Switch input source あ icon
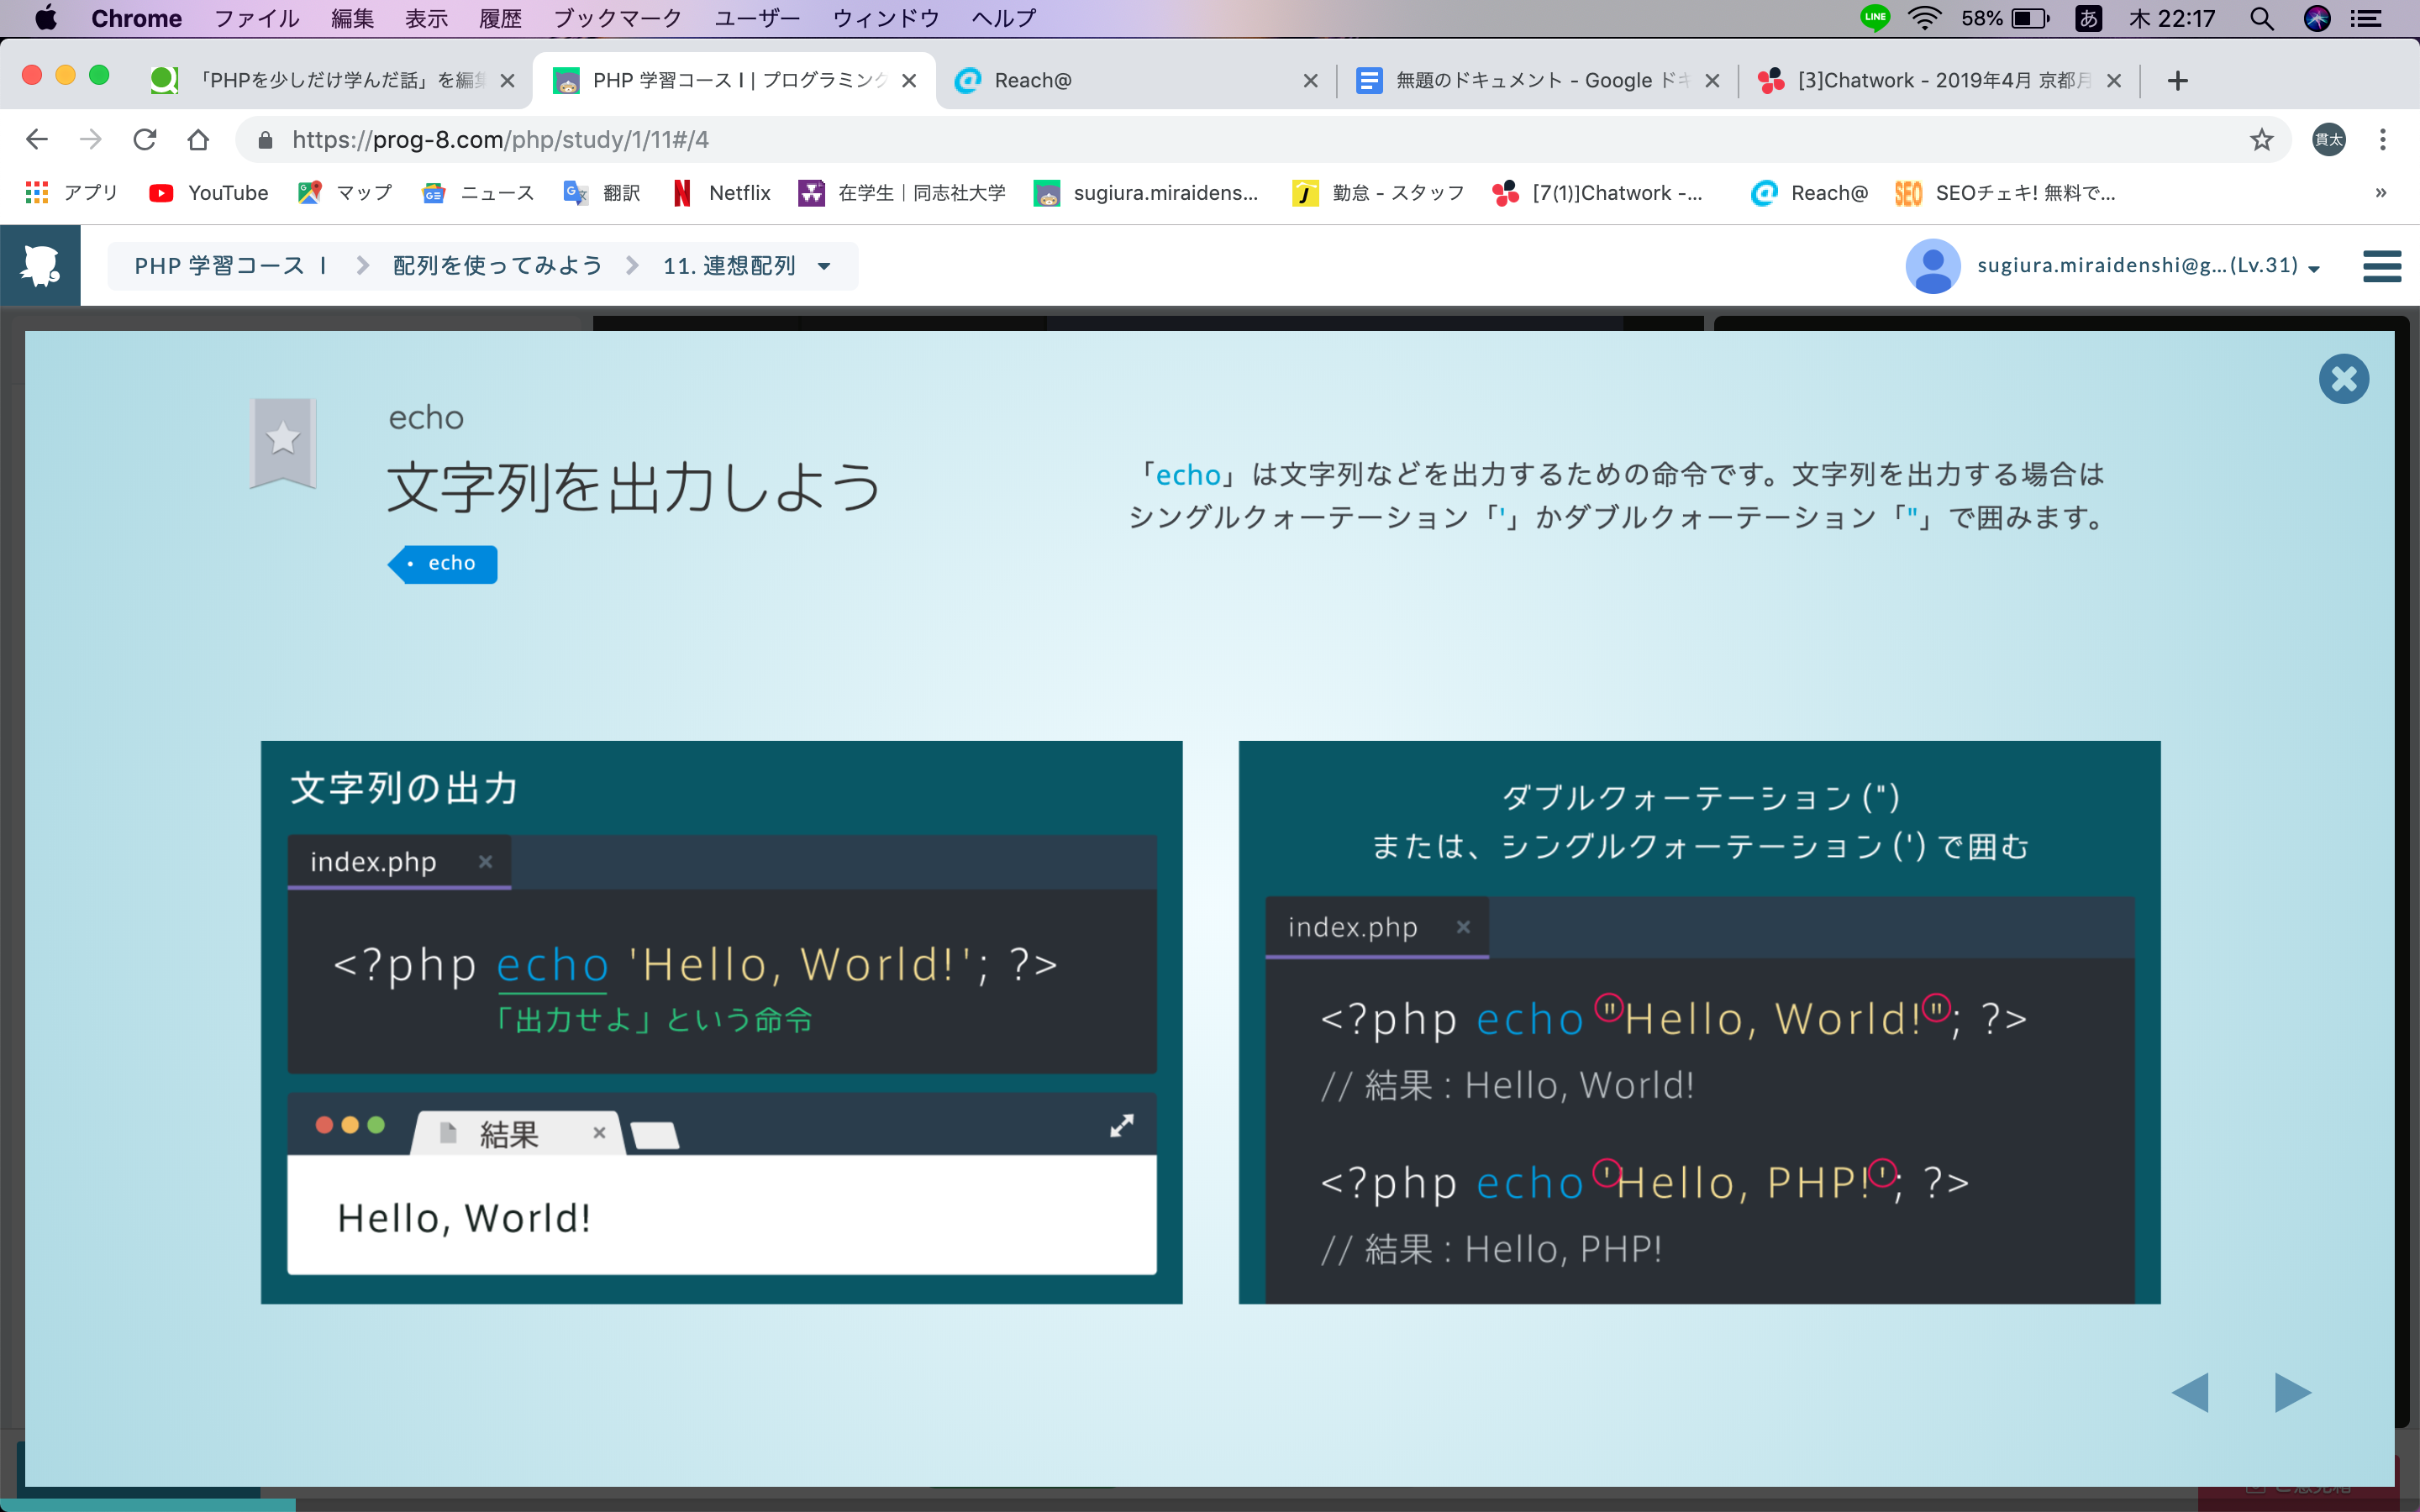The height and width of the screenshot is (1512, 2420). pyautogui.click(x=2088, y=18)
